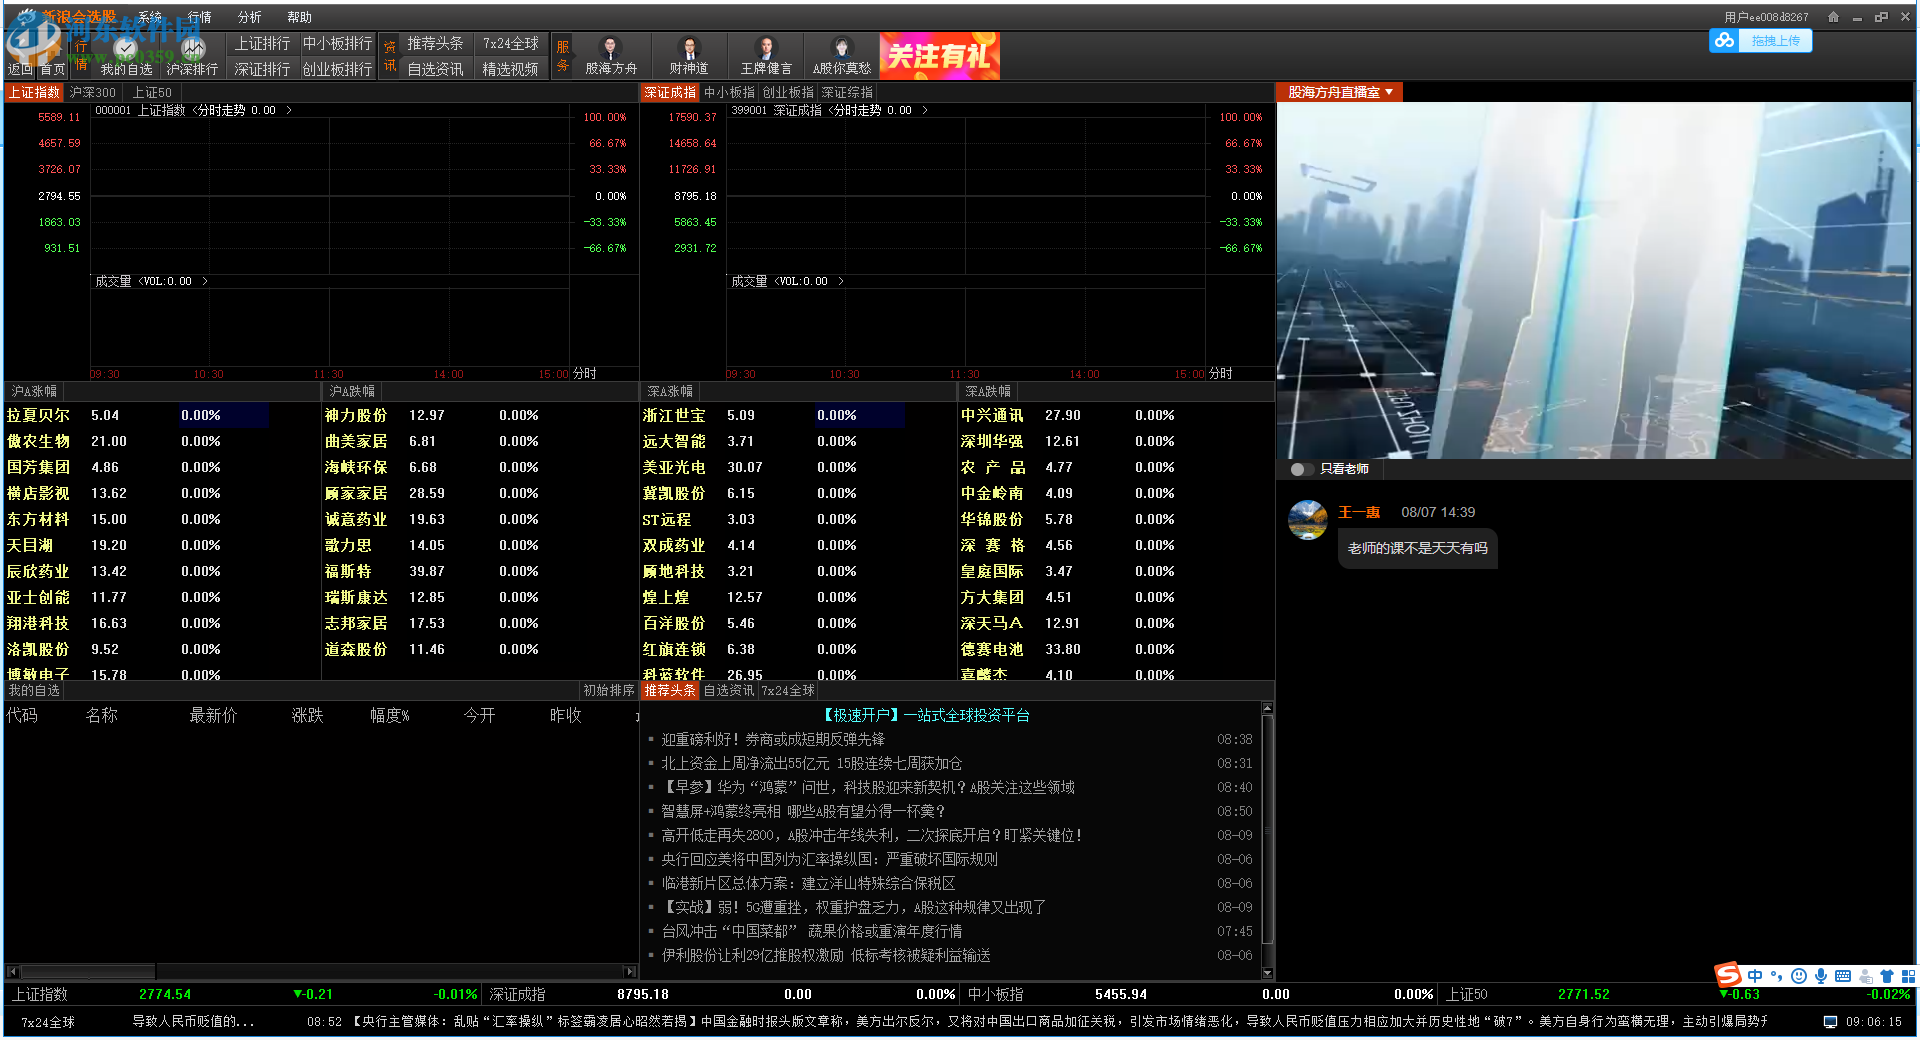Viewport: 1920px width, 1040px height.
Task: Select the 中兴通讯 stock row
Action: 1116,415
